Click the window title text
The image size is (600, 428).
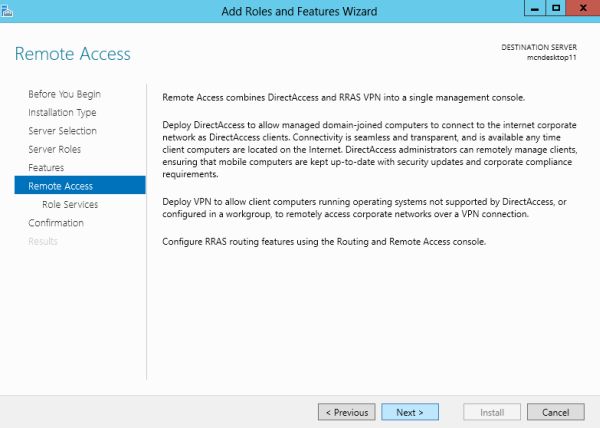coord(299,10)
